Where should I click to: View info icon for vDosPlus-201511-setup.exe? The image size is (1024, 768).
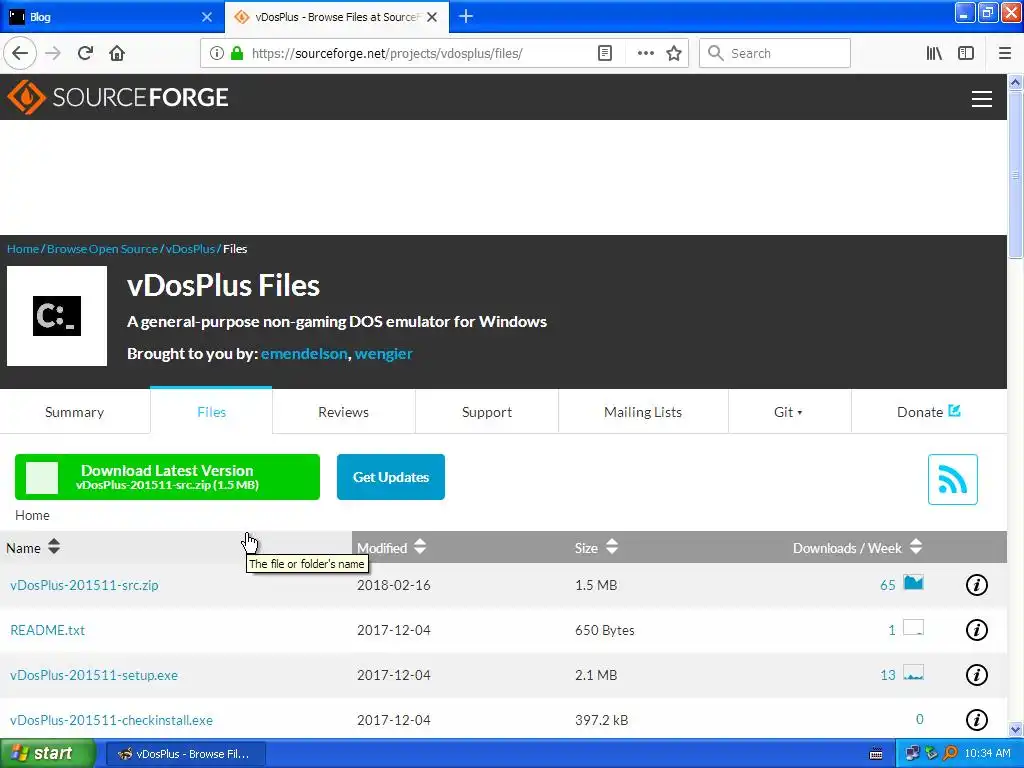click(x=976, y=675)
